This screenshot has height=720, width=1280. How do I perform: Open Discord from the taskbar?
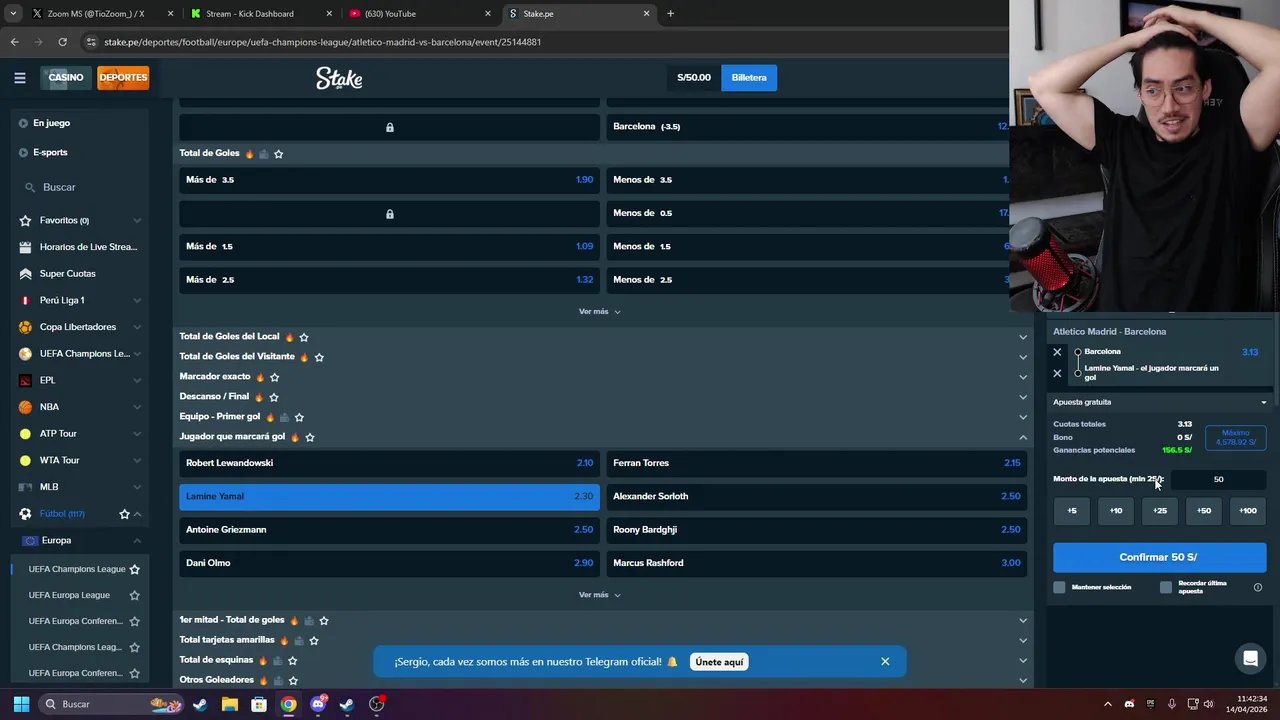point(318,704)
